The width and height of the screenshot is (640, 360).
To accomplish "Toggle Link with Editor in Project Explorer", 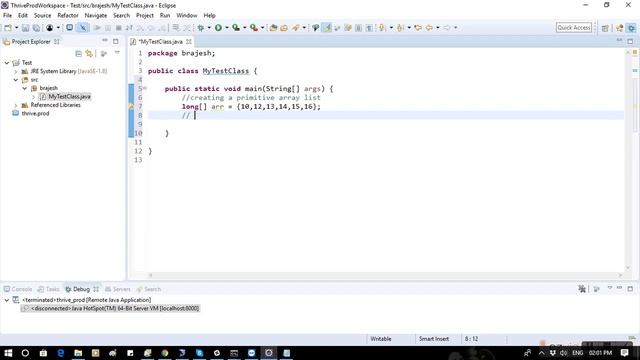I will 89,53.
